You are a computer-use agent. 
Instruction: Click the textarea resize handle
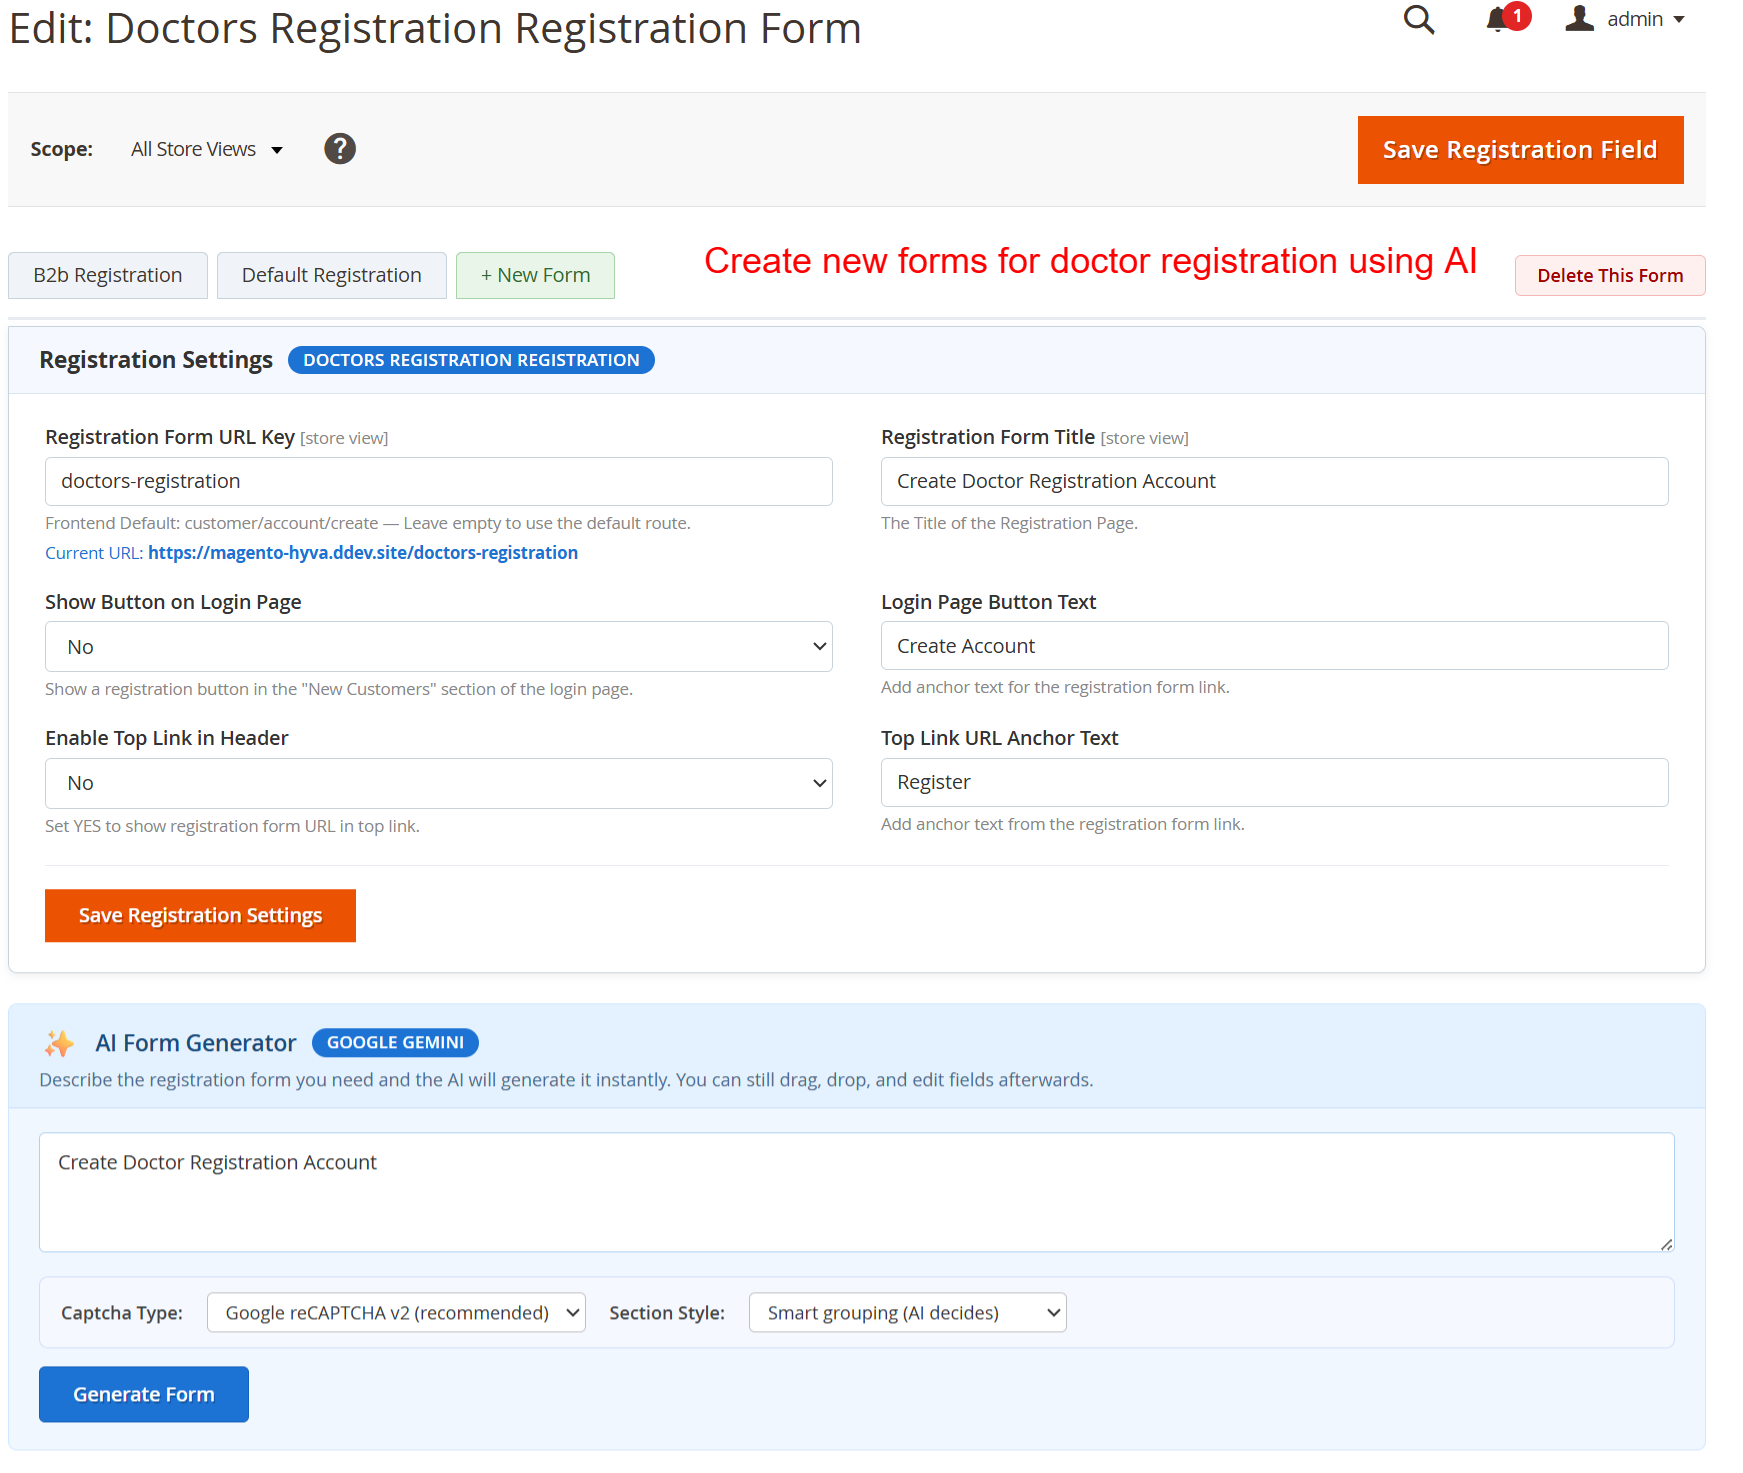1665,1244
